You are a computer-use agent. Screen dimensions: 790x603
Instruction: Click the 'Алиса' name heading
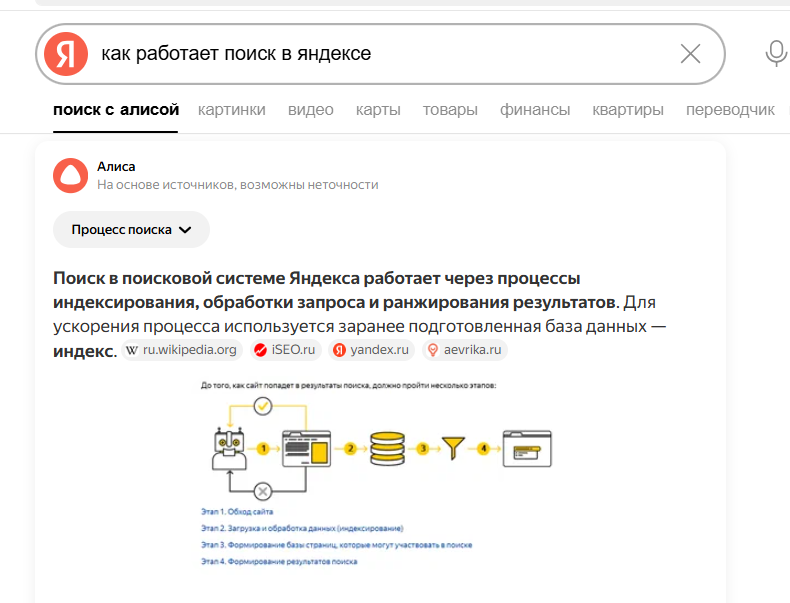tap(116, 166)
